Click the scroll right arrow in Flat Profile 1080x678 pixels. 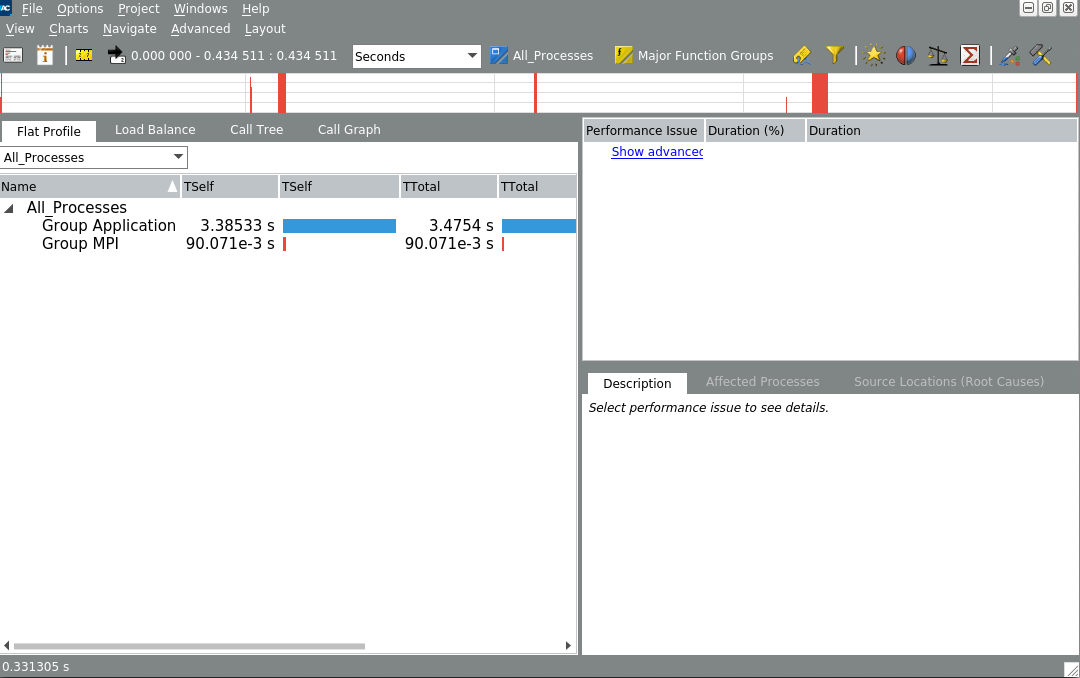point(568,646)
